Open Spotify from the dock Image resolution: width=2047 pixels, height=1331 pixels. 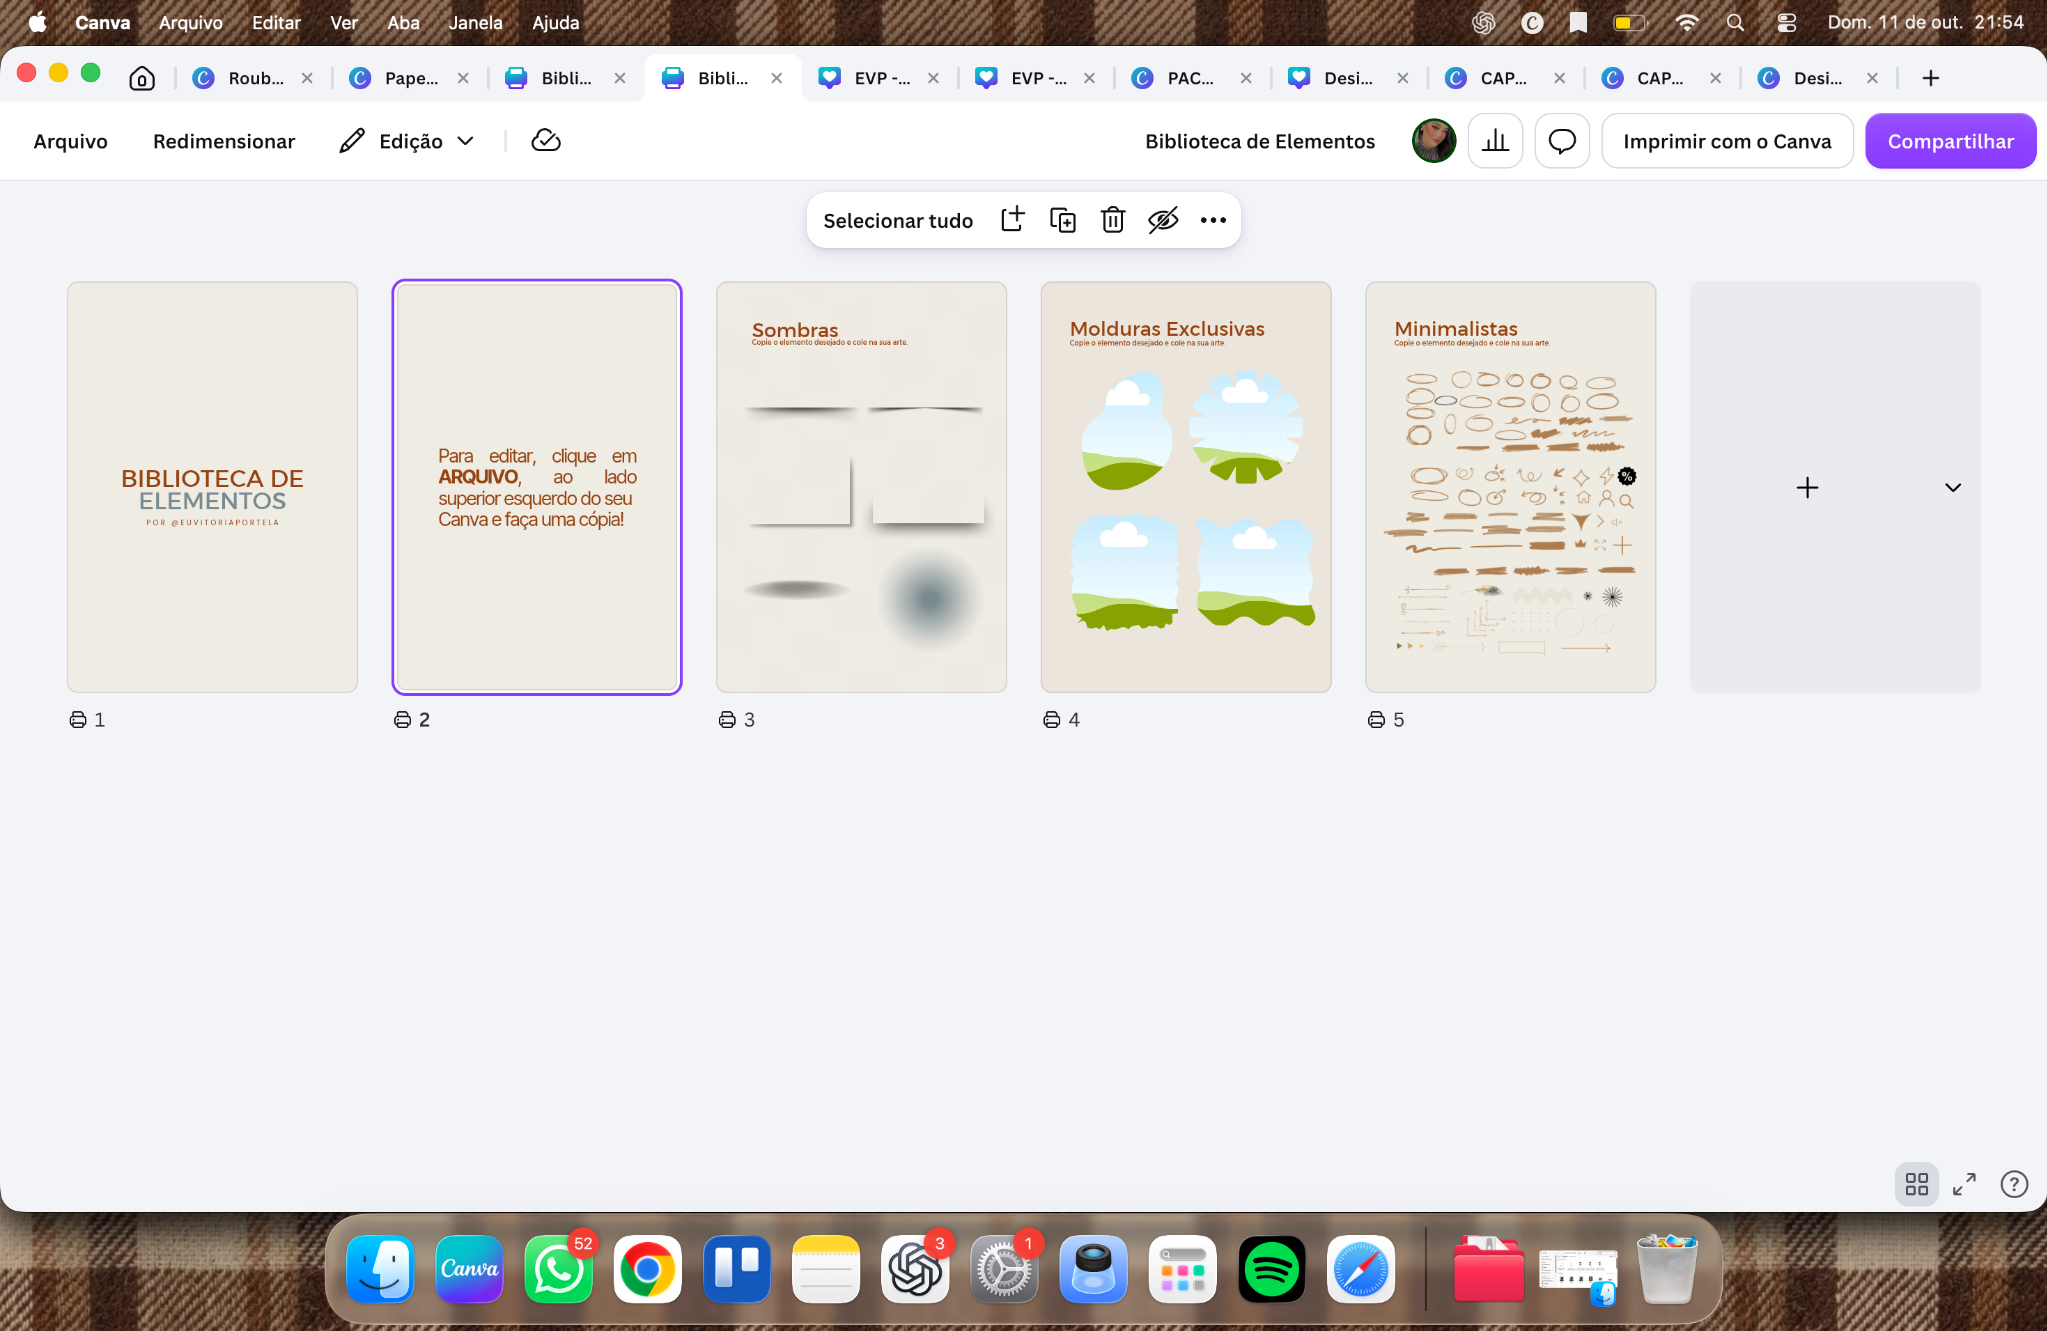point(1272,1269)
